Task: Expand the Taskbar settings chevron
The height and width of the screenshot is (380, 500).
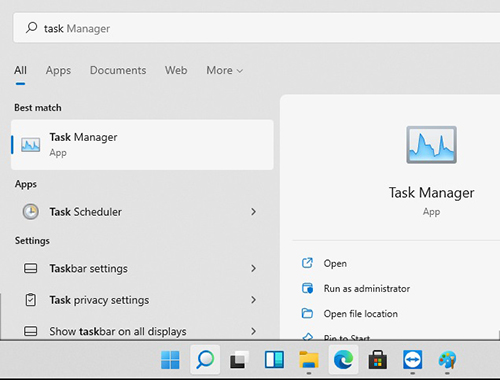Action: (x=254, y=268)
